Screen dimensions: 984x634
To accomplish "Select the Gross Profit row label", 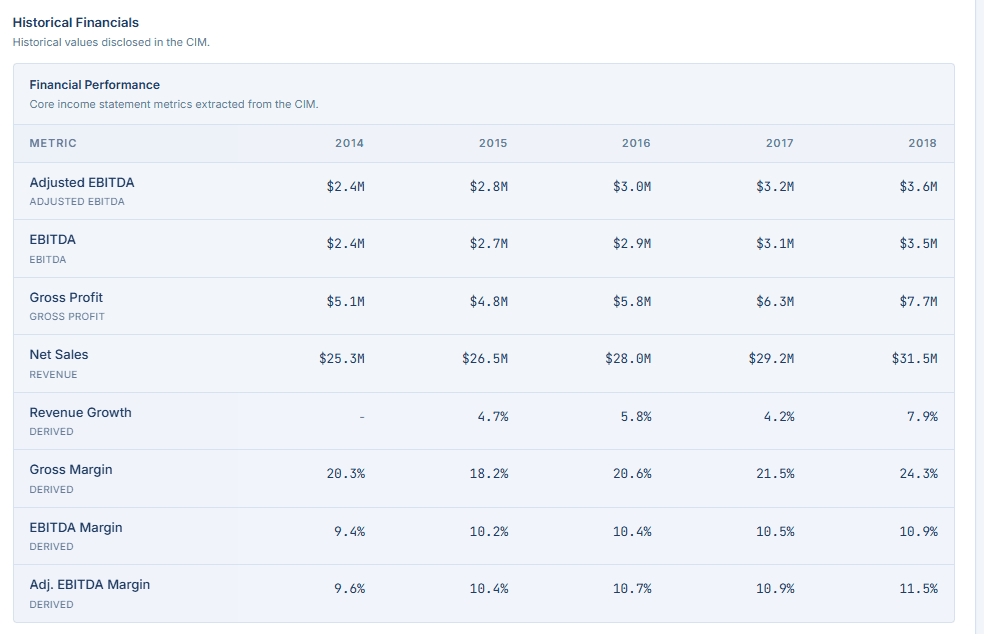I will 66,298.
